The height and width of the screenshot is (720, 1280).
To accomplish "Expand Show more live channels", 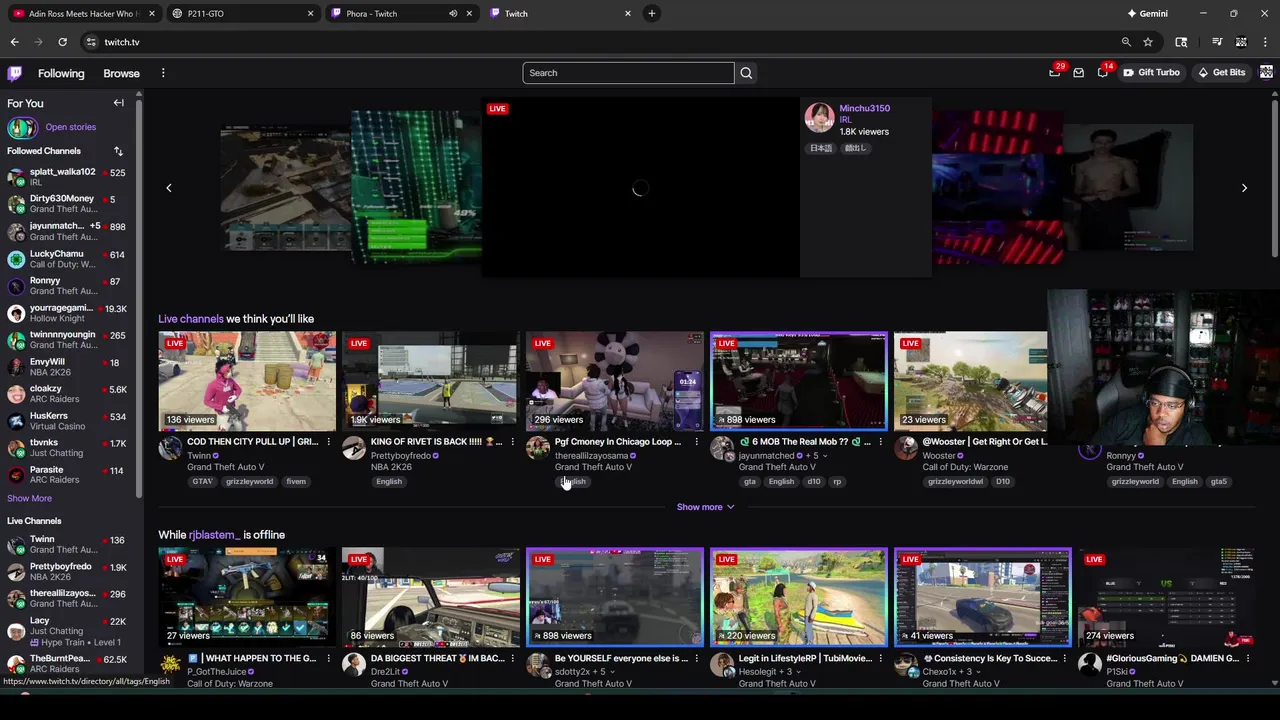I will click(705, 507).
